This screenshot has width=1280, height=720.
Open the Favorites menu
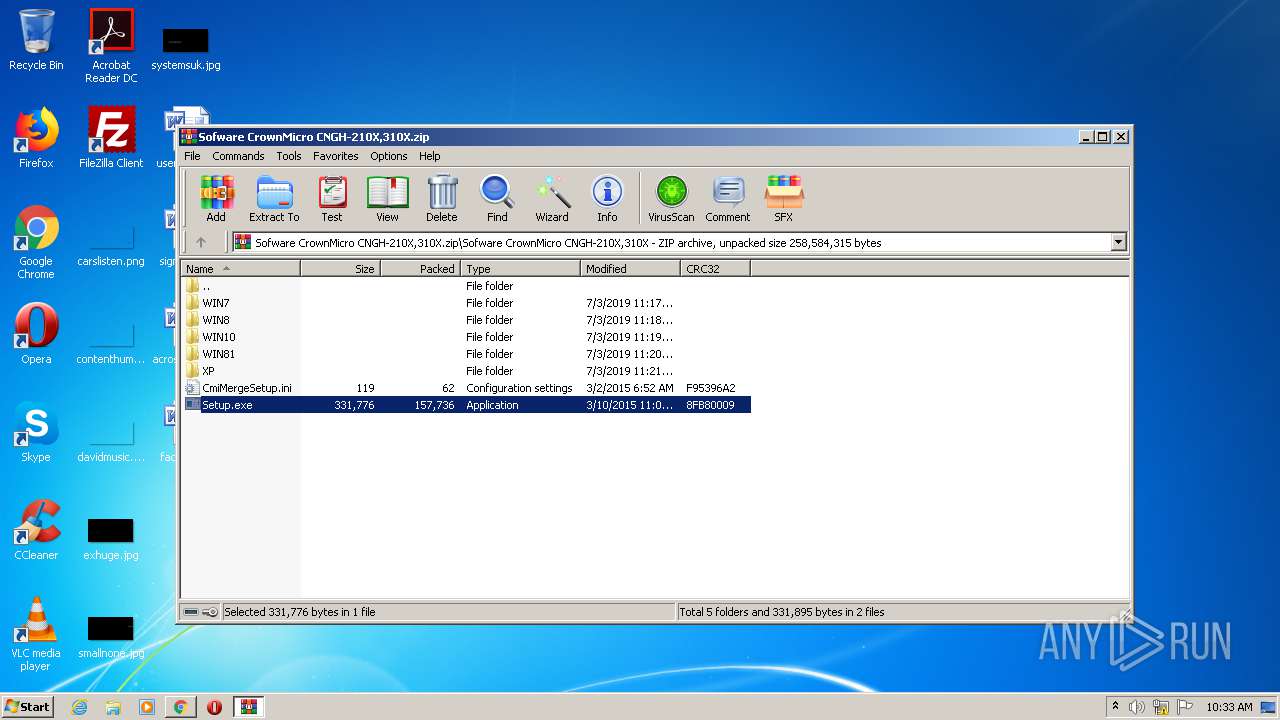coord(335,156)
